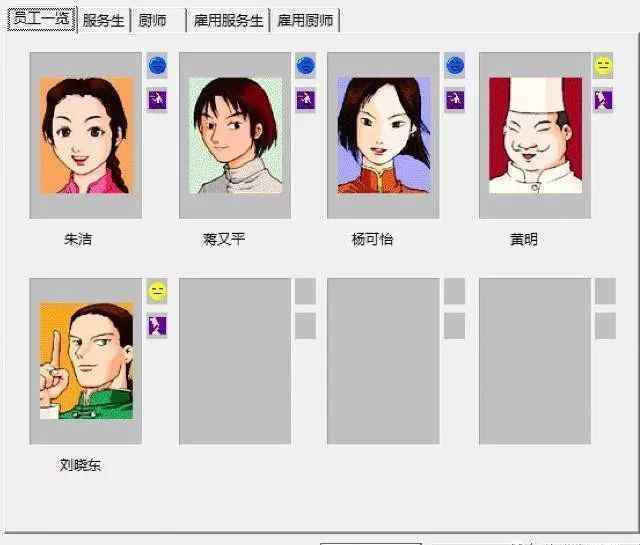Screen dimensions: 640x545
Task: Click the empty staff slot next to 刘晓东
Action: (235, 361)
